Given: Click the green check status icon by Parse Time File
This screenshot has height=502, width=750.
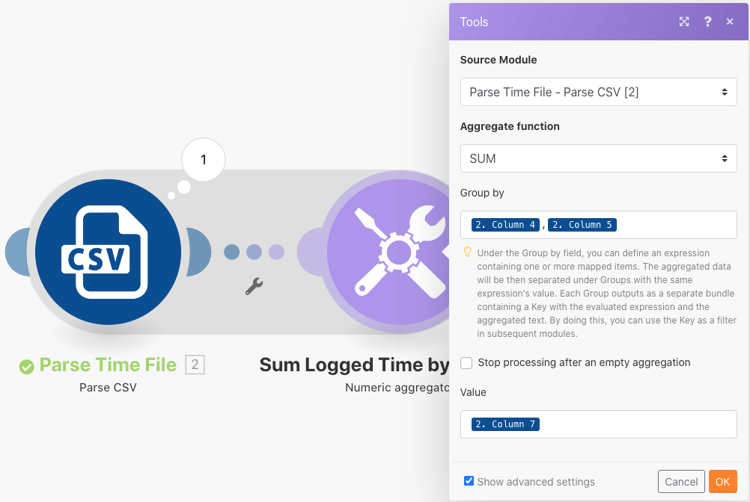Looking at the screenshot, I should tap(26, 367).
